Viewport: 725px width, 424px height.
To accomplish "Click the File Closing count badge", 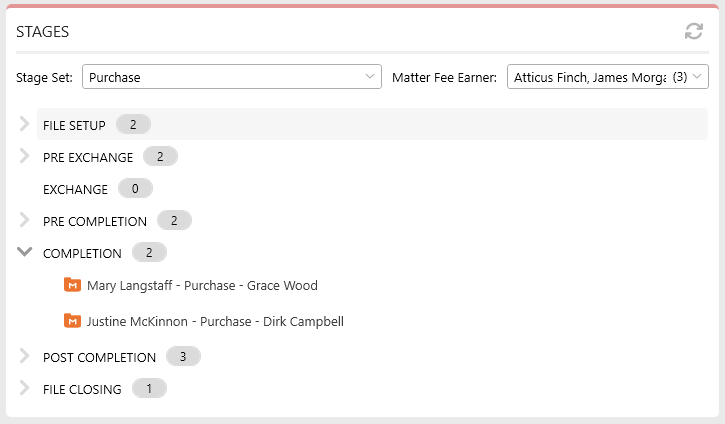I will [x=149, y=388].
